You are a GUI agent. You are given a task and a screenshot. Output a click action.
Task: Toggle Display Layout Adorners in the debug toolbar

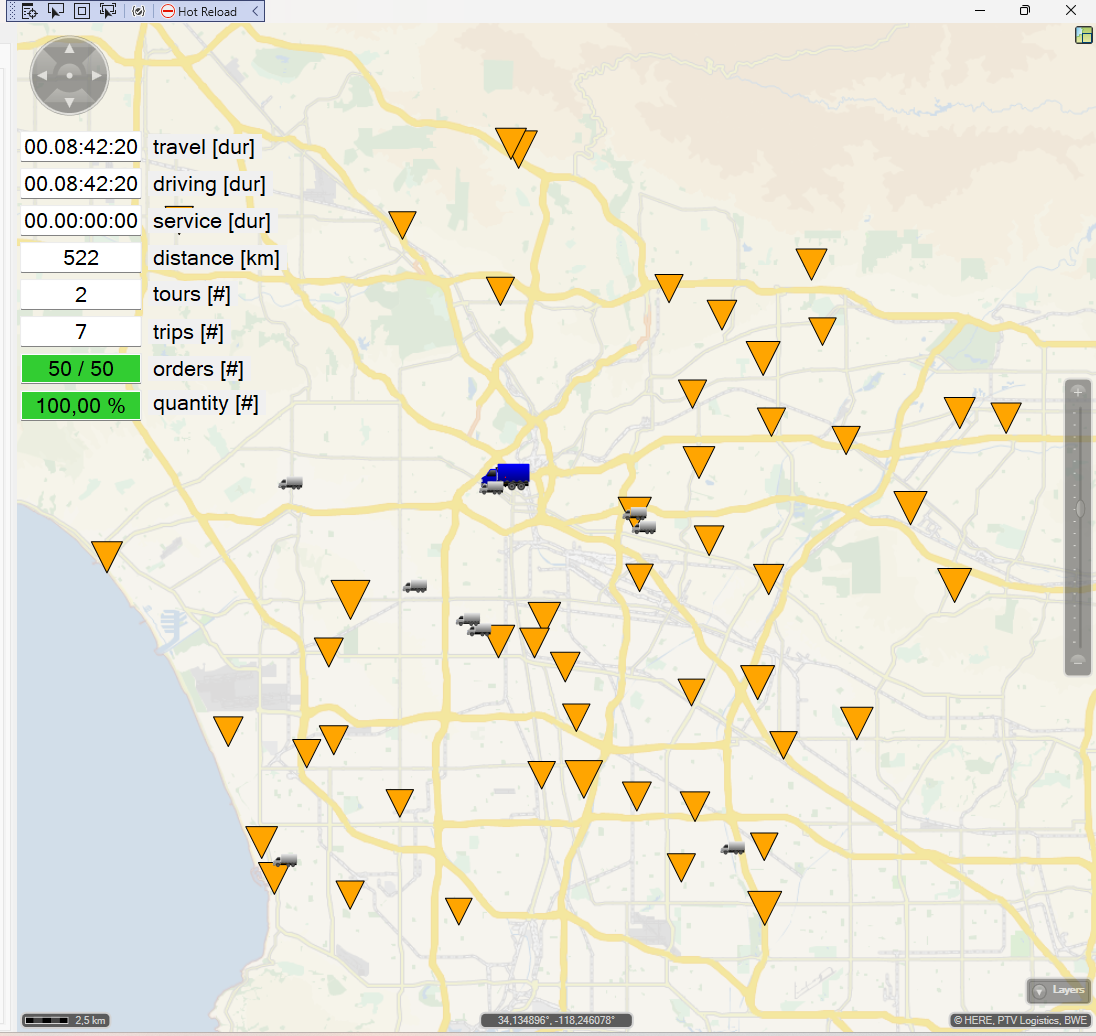[82, 11]
